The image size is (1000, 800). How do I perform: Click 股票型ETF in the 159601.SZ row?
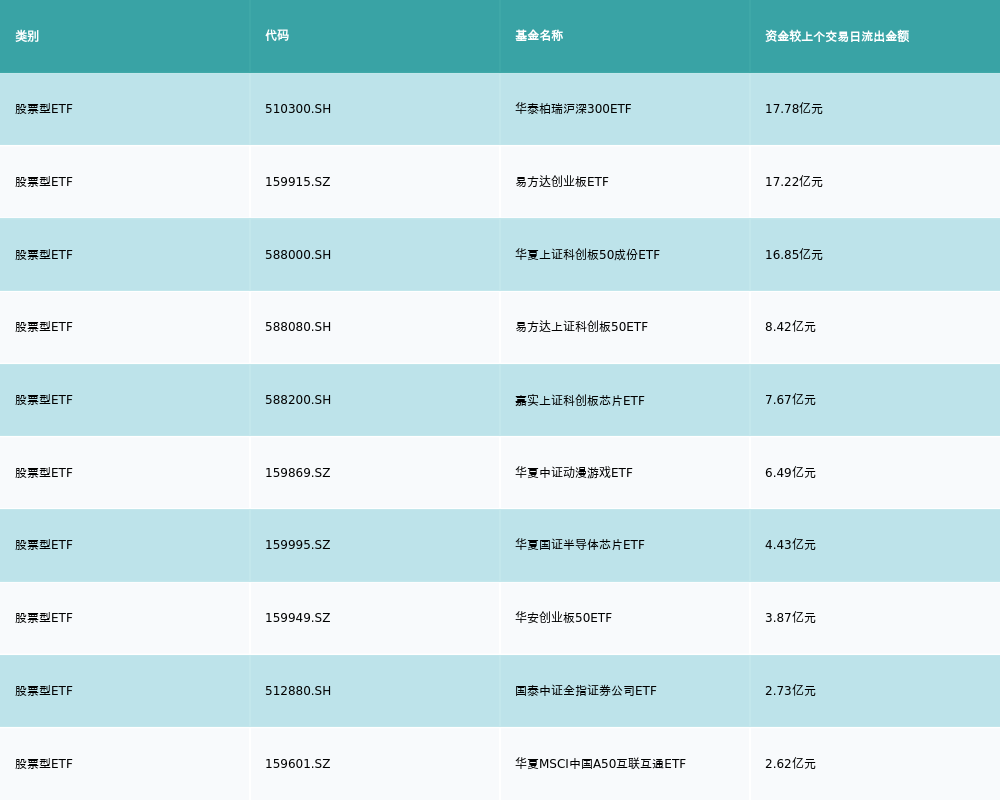[44, 764]
